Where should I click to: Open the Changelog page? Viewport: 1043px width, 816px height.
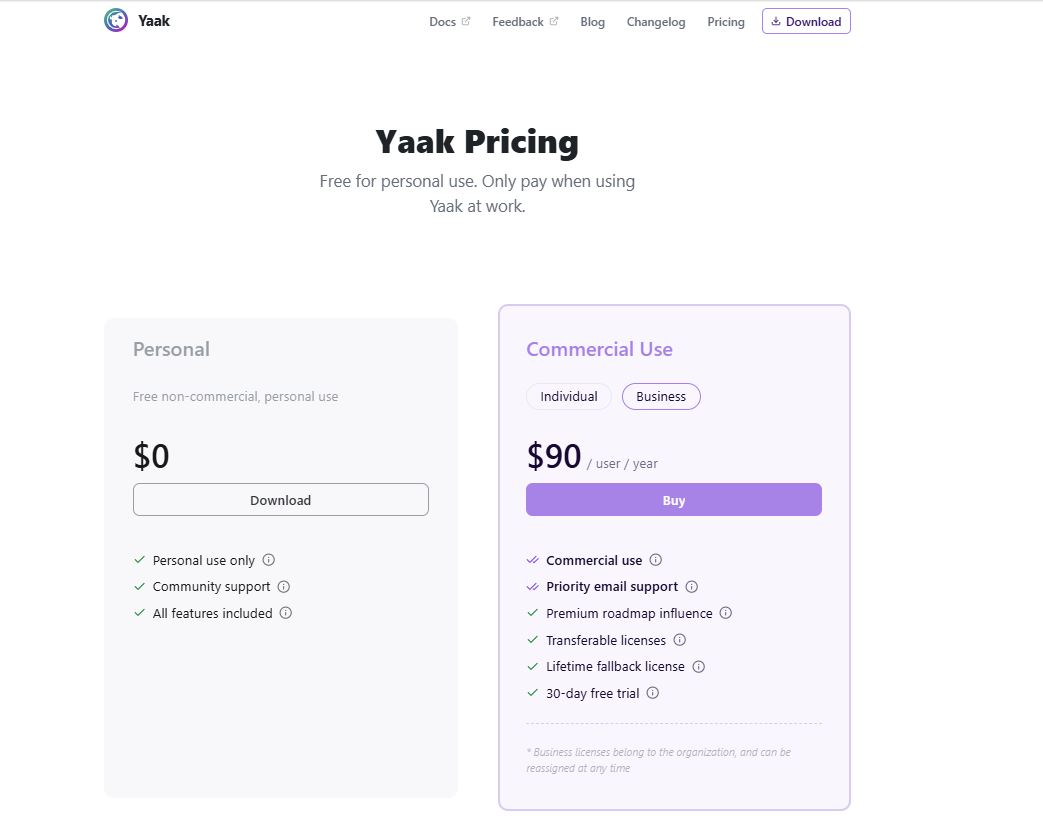pyautogui.click(x=655, y=21)
